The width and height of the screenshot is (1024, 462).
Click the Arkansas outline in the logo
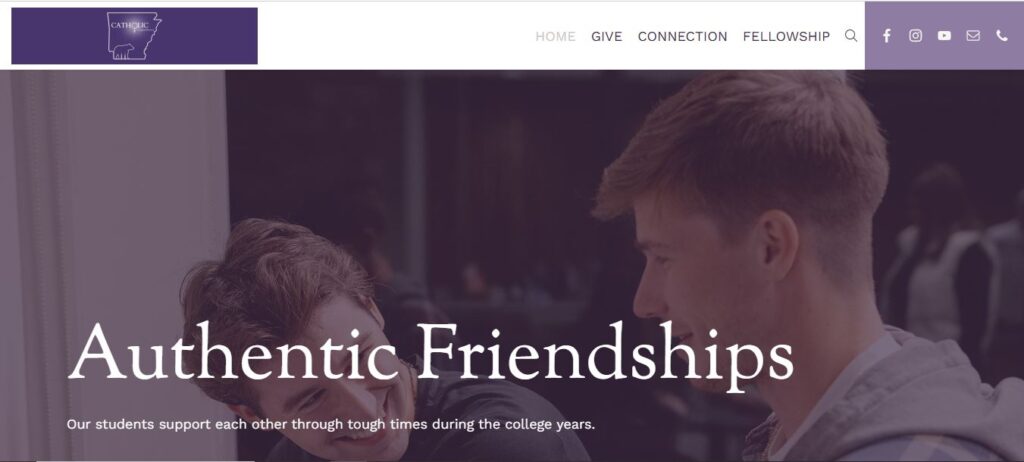point(134,36)
